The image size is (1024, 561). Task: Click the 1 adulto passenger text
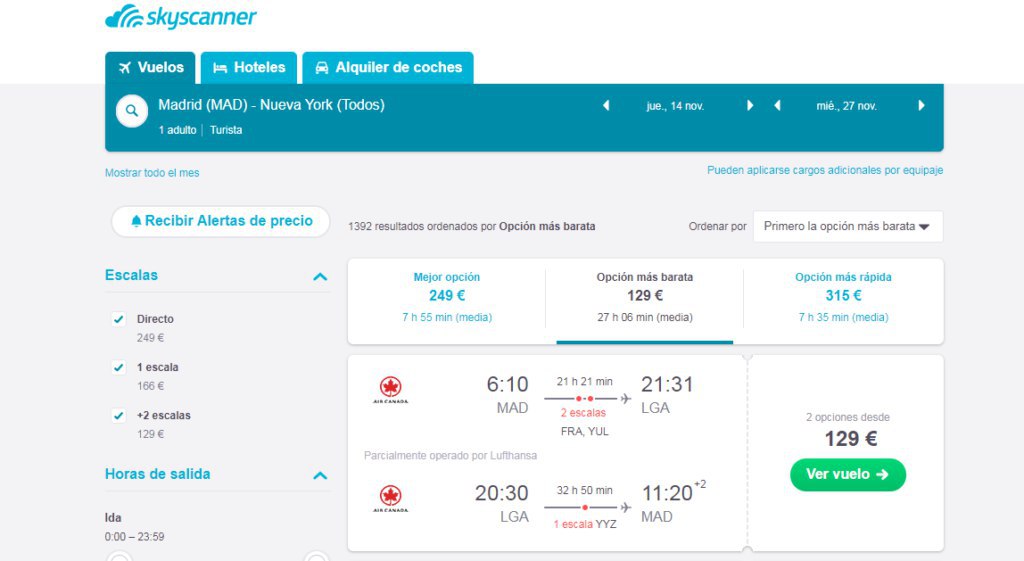pos(177,130)
